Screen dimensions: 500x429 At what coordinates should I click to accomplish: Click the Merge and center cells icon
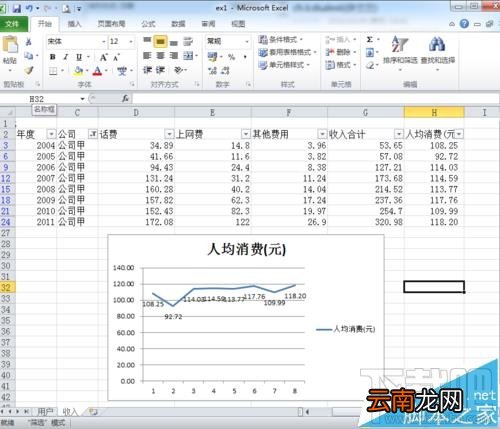(x=188, y=56)
